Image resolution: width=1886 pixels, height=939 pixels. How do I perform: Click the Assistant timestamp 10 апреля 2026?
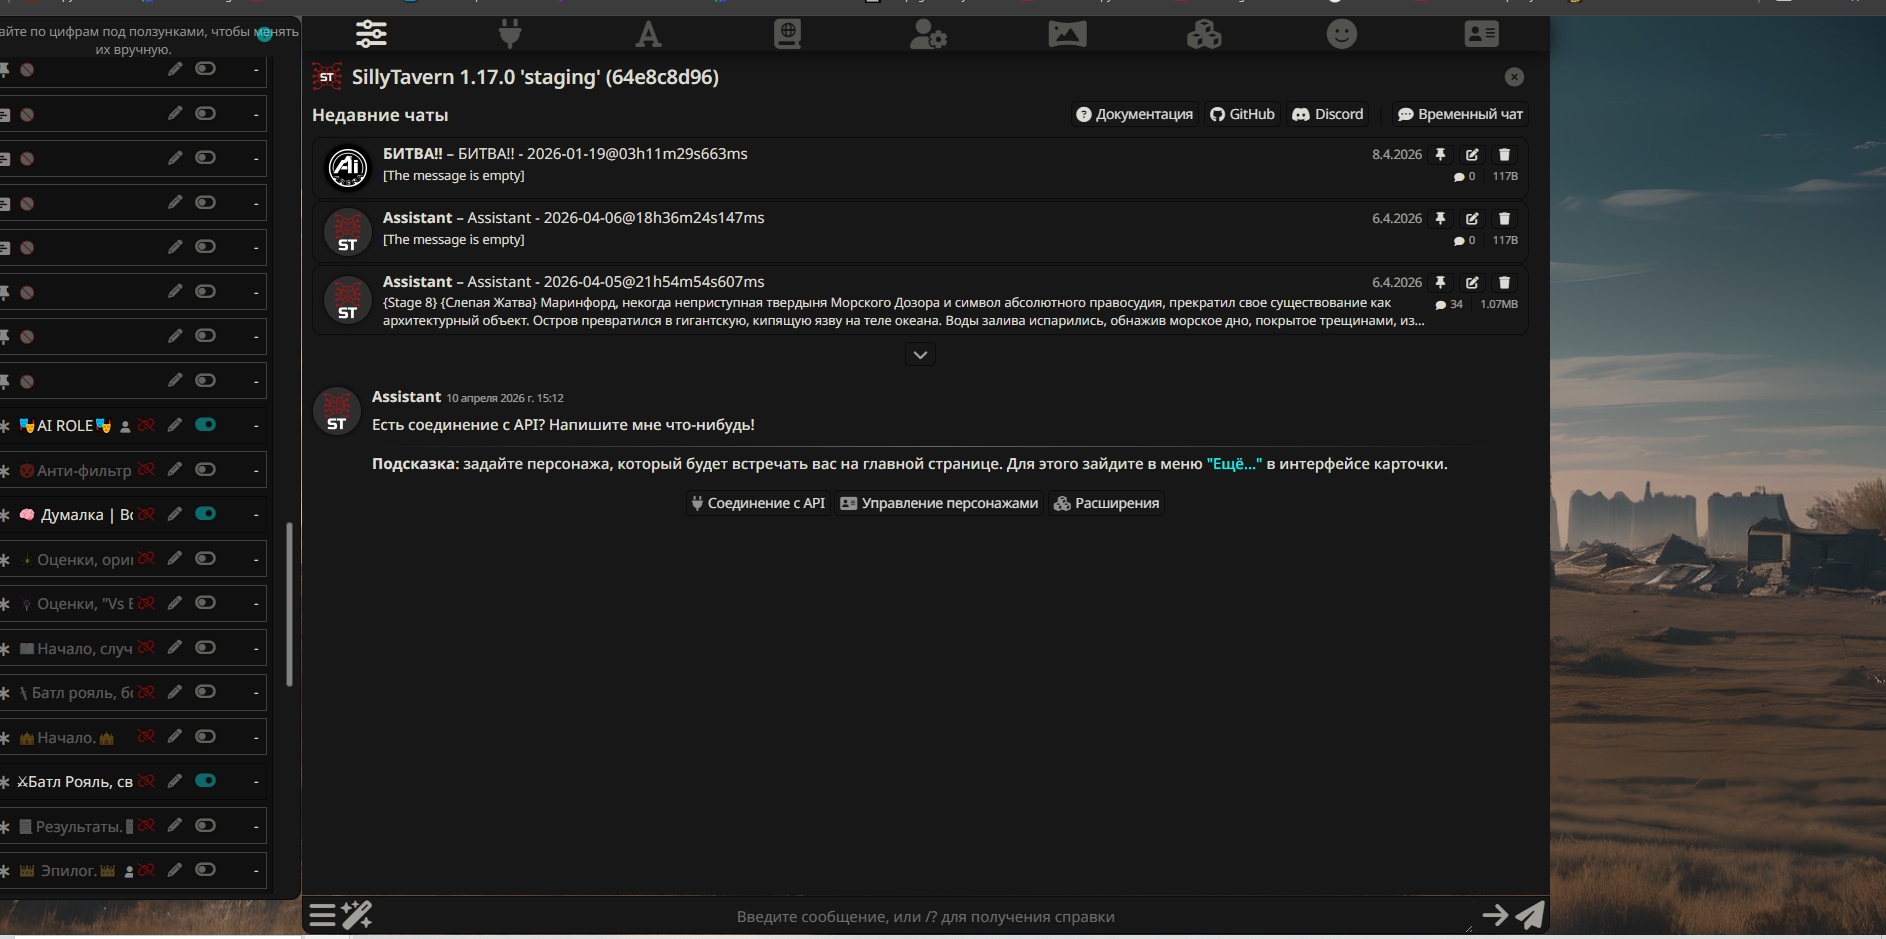(x=505, y=398)
